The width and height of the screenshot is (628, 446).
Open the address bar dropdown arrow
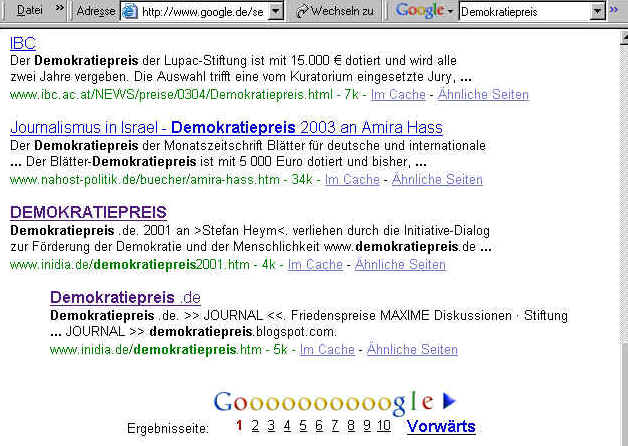click(276, 12)
